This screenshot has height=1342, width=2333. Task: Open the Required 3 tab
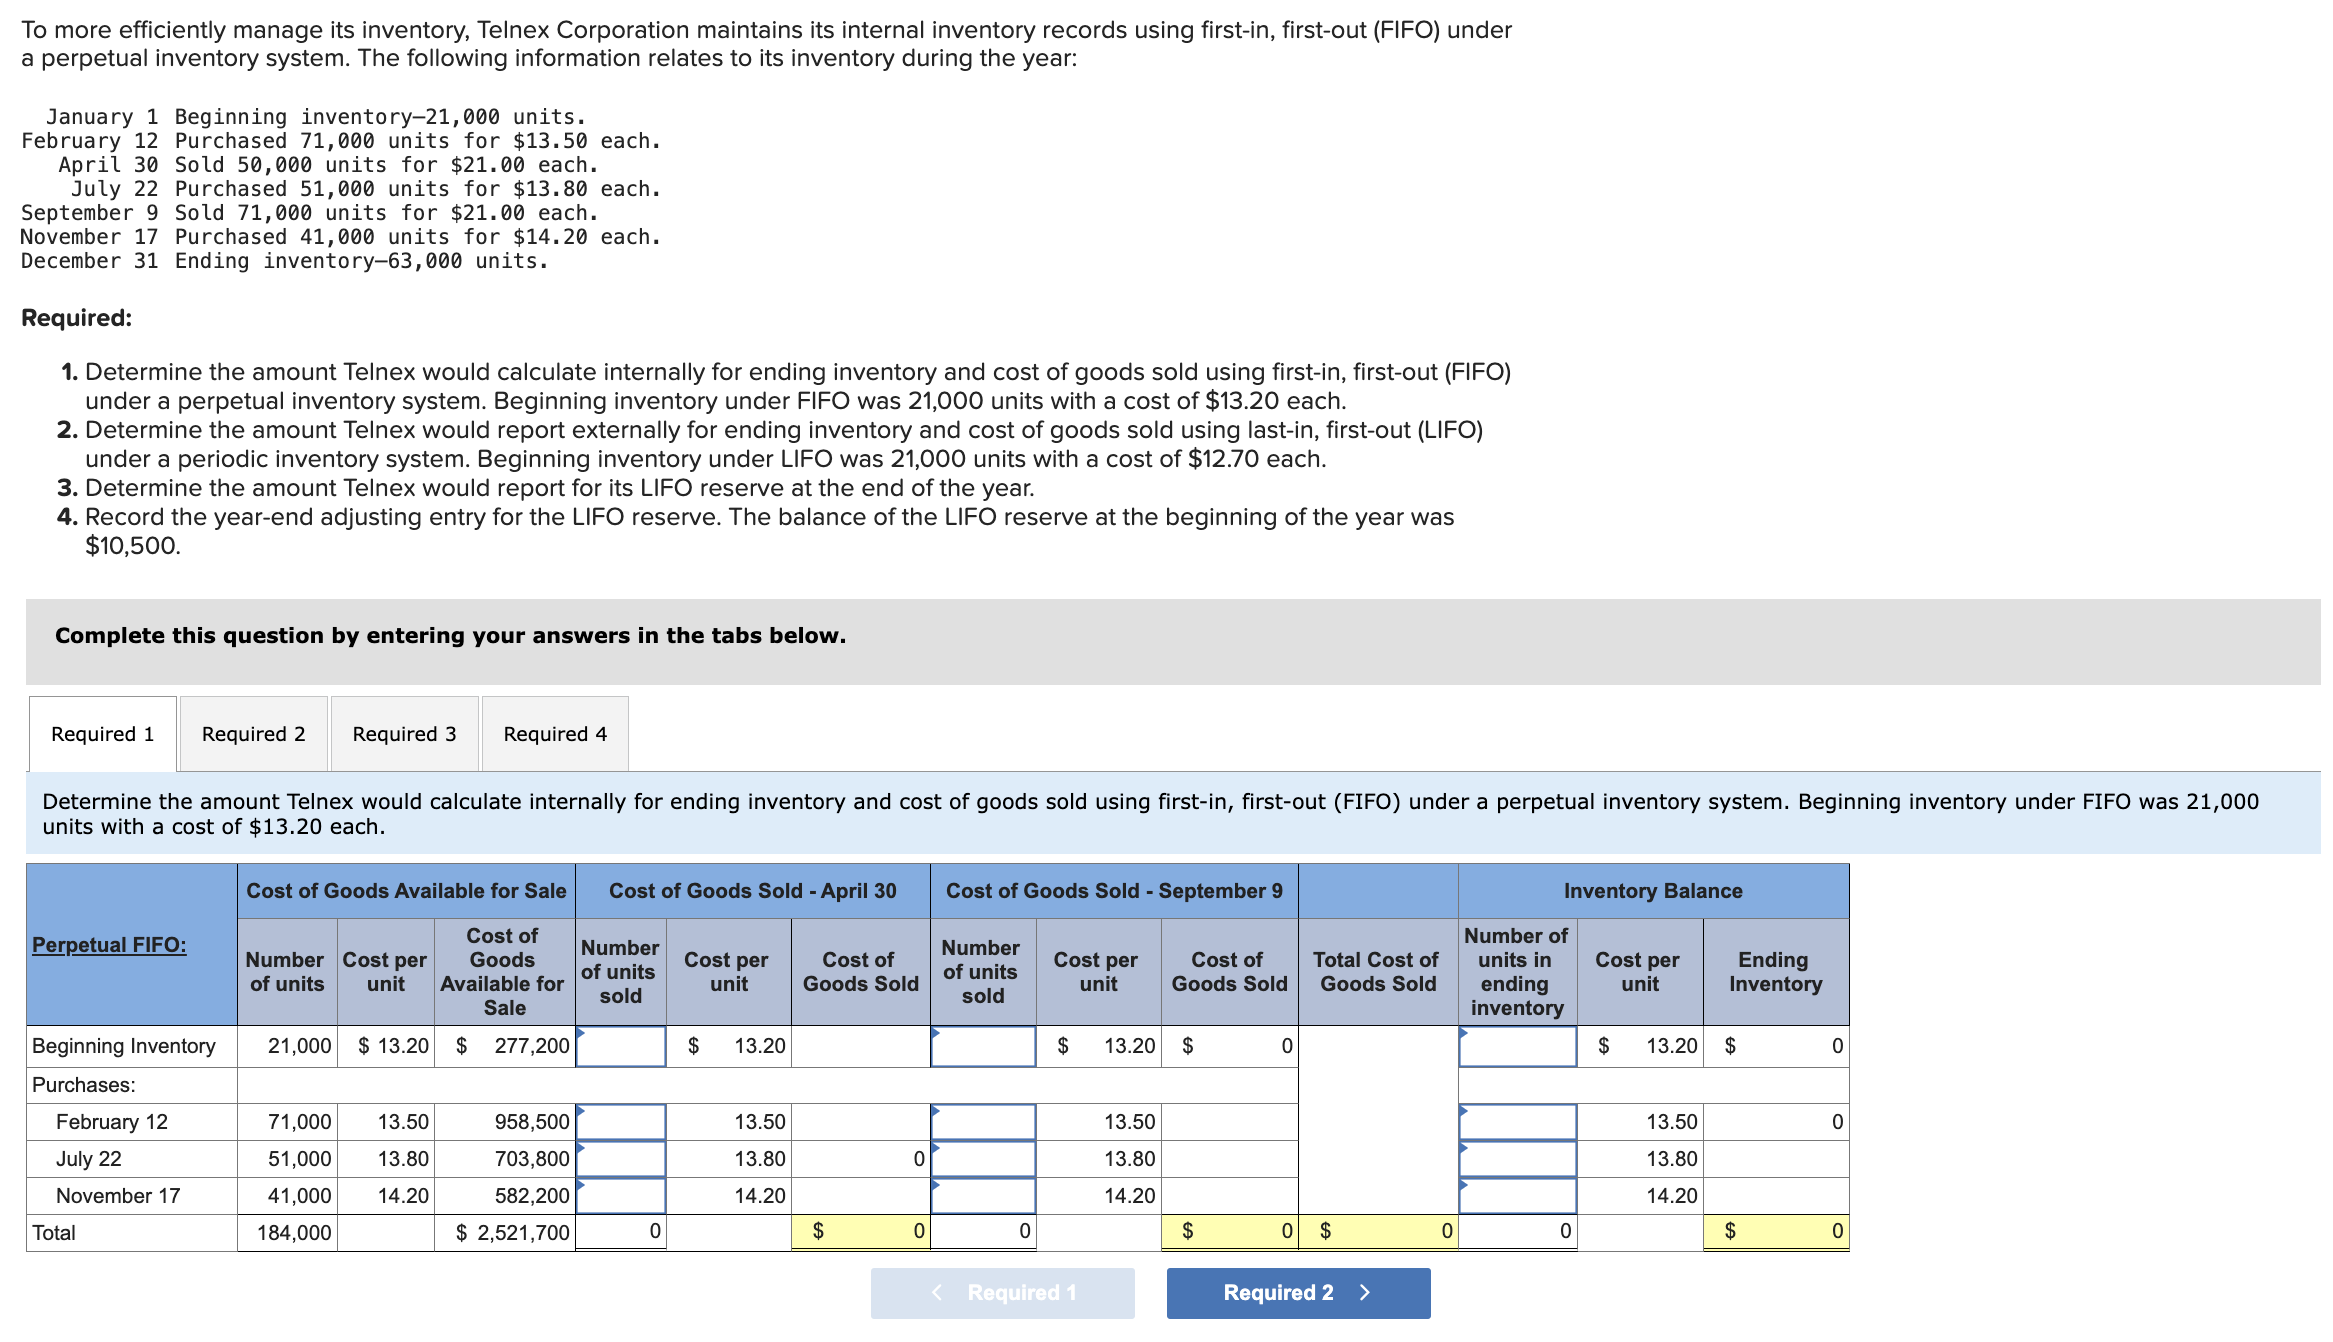(x=404, y=733)
